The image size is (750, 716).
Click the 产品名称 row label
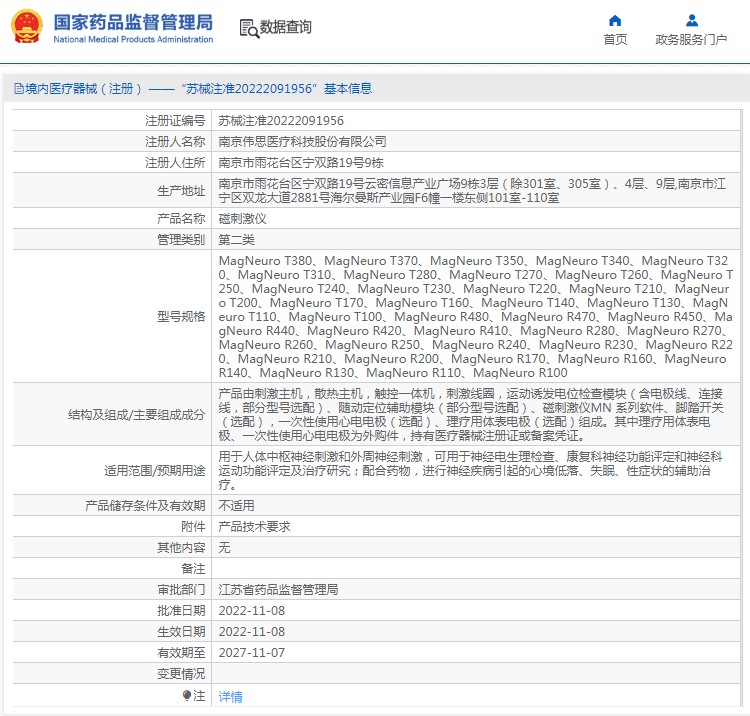181,219
